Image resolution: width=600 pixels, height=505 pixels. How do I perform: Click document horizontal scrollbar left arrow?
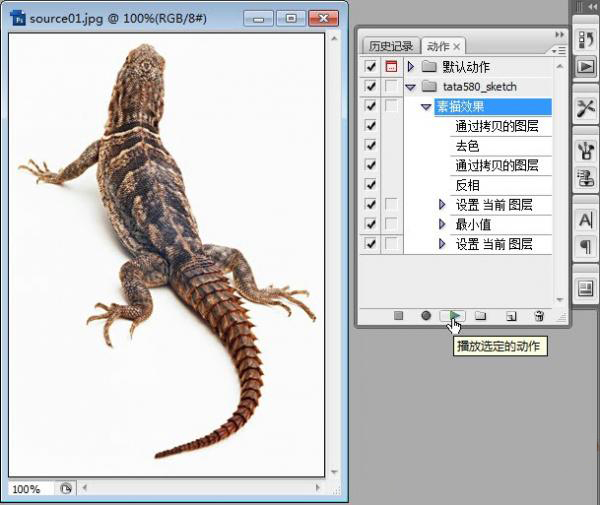click(85, 488)
